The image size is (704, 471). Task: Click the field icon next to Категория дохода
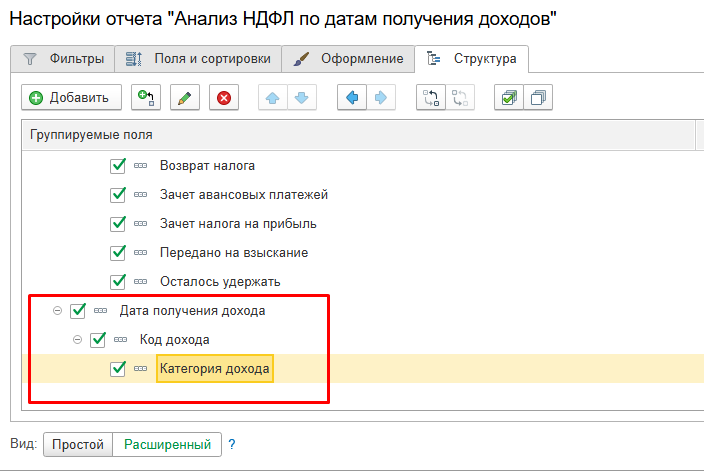click(x=141, y=369)
